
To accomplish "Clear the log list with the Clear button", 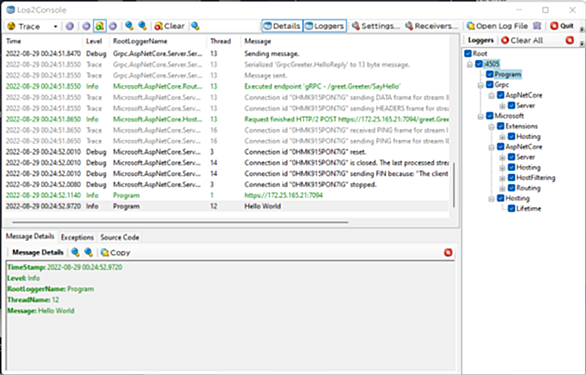I will tap(169, 26).
